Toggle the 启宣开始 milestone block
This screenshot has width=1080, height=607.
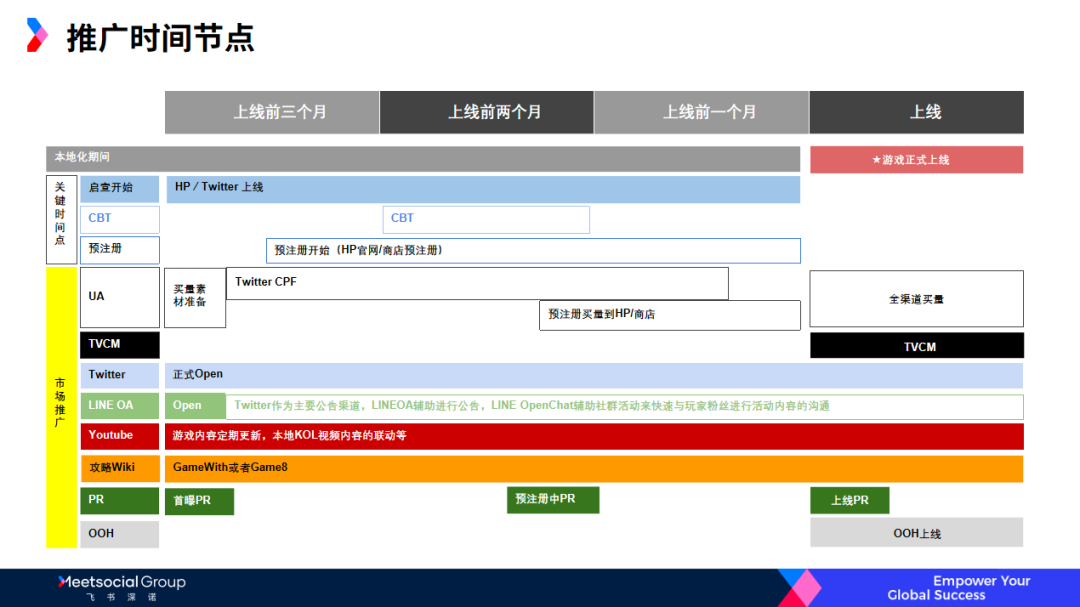tap(119, 188)
